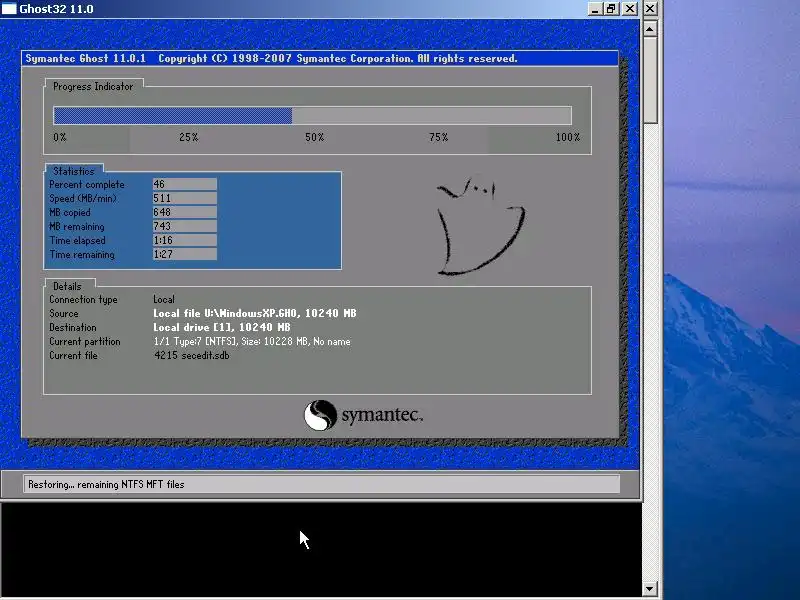Viewport: 800px width, 600px height.
Task: Click the Destination label in Details
Action: pyautogui.click(x=72, y=328)
